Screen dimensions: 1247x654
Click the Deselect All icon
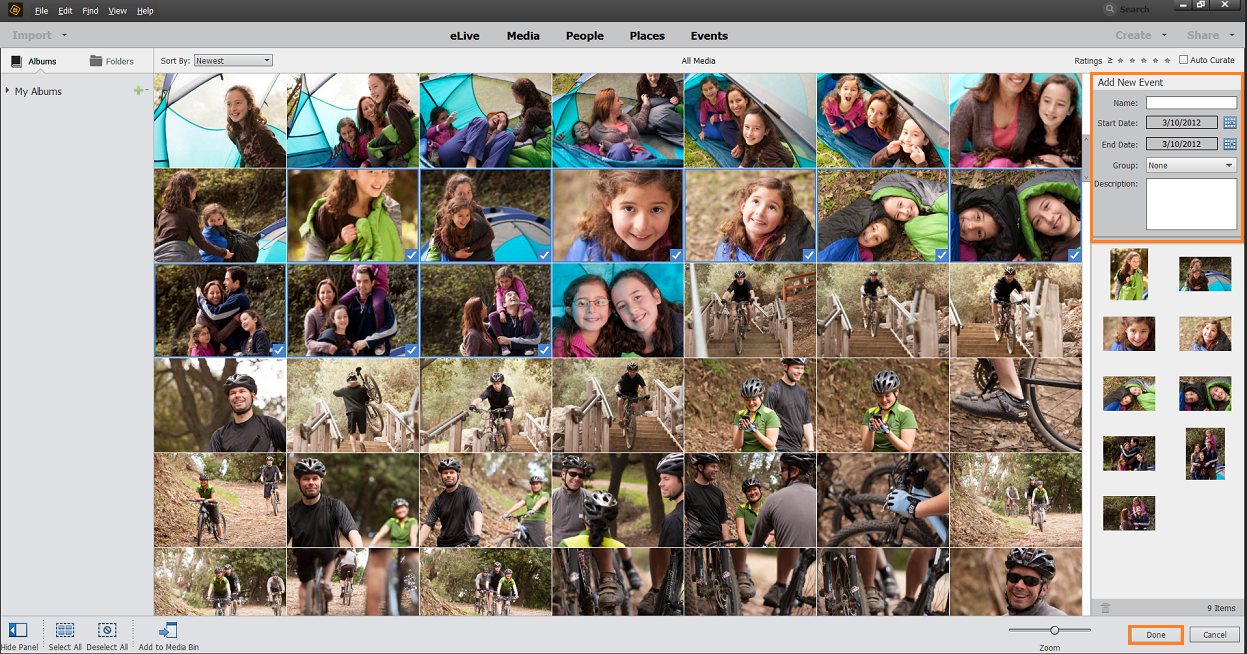click(108, 630)
